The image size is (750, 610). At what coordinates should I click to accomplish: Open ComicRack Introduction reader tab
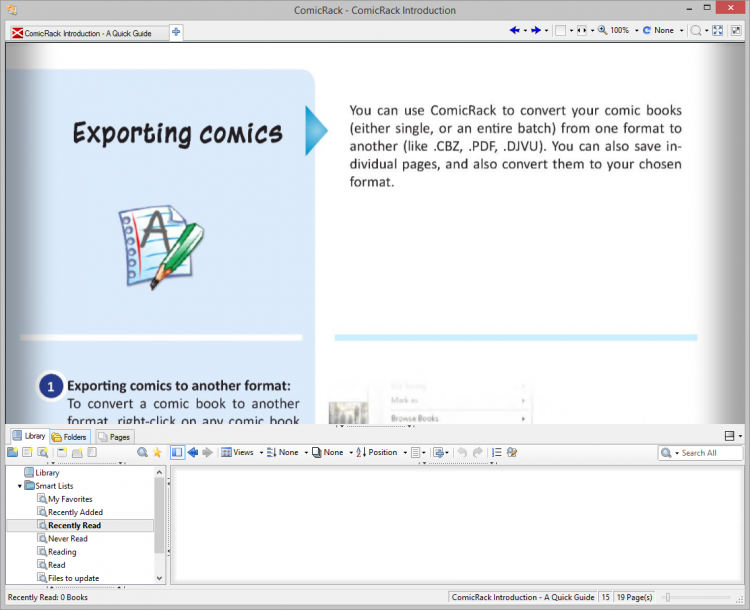coord(88,33)
